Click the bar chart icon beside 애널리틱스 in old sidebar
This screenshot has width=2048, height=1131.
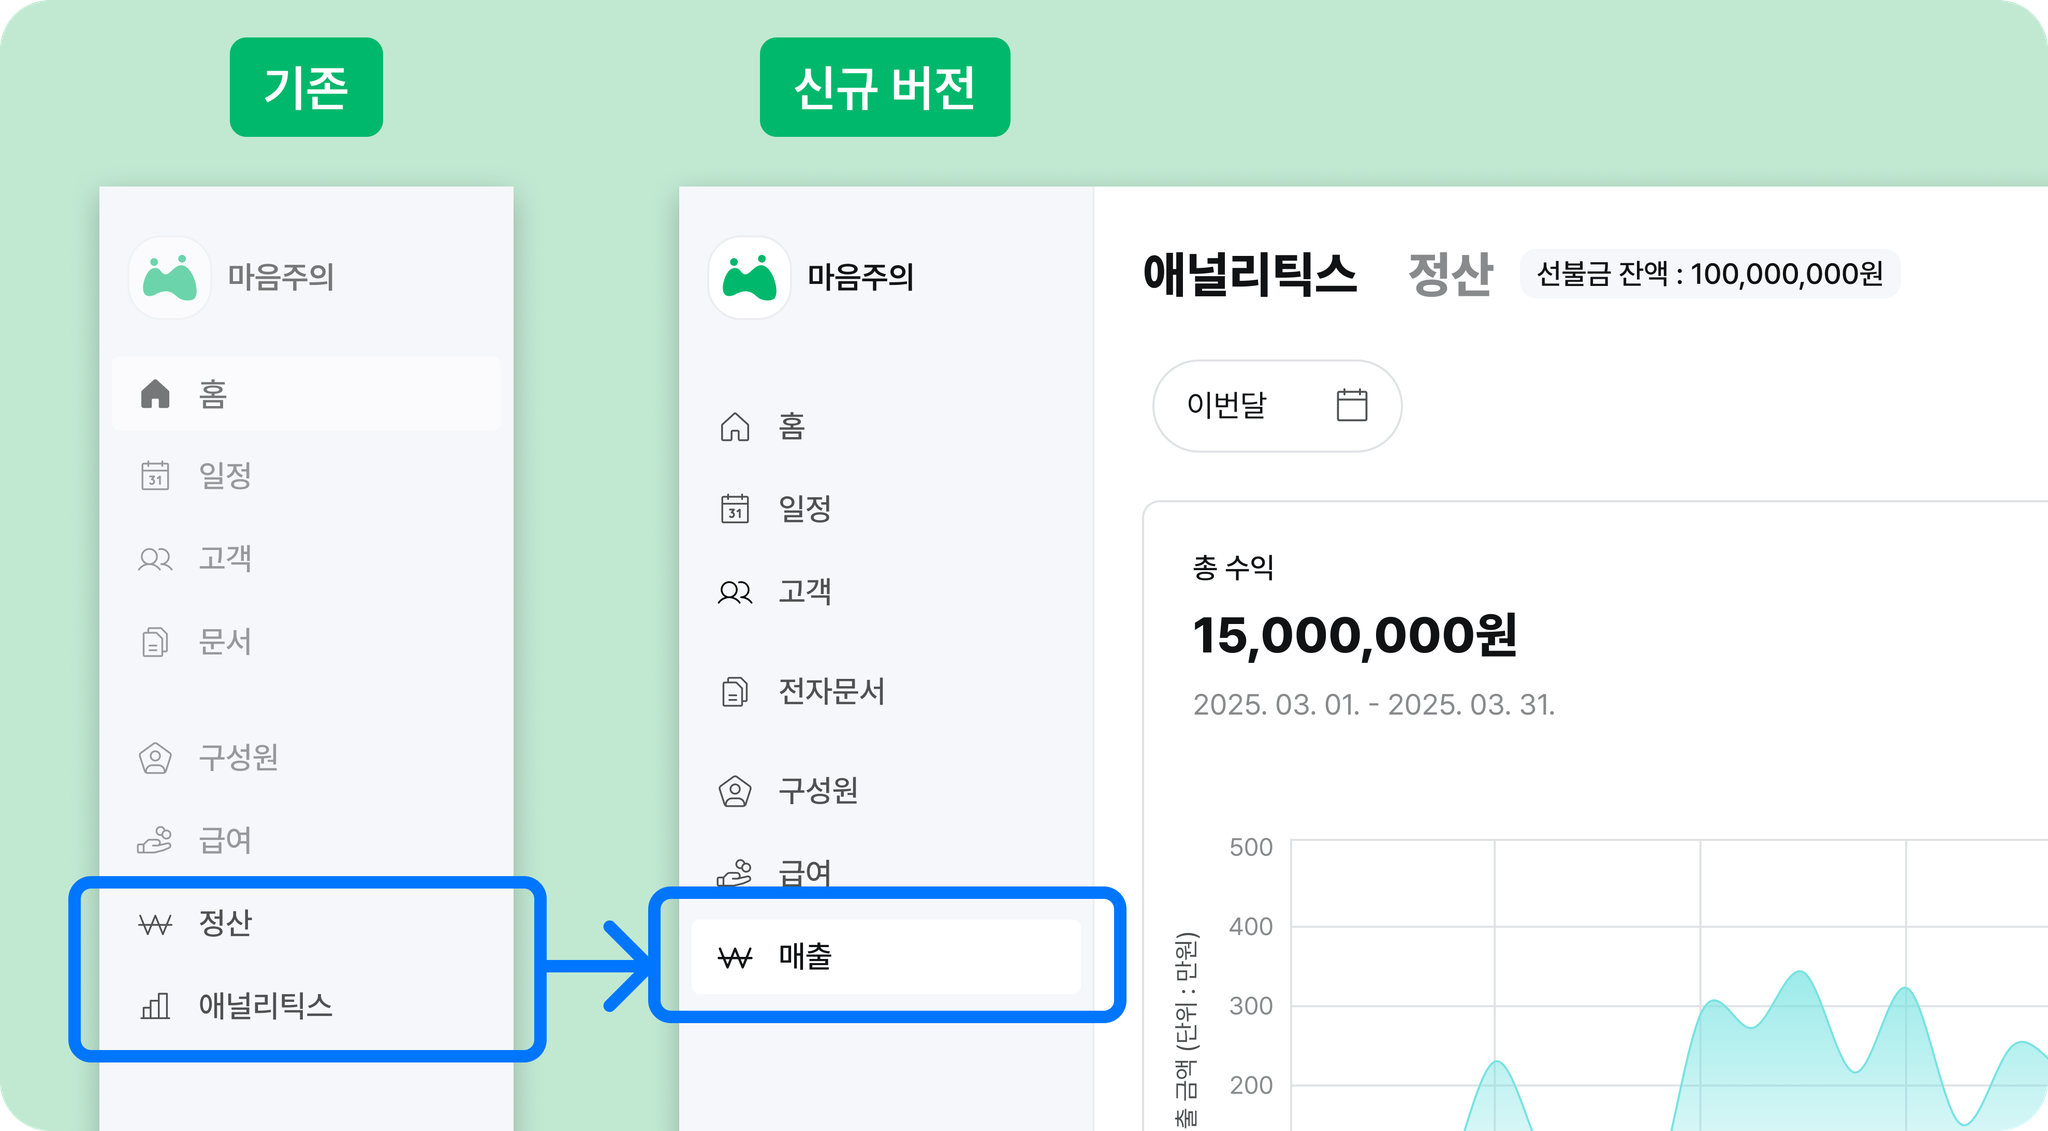155,1005
